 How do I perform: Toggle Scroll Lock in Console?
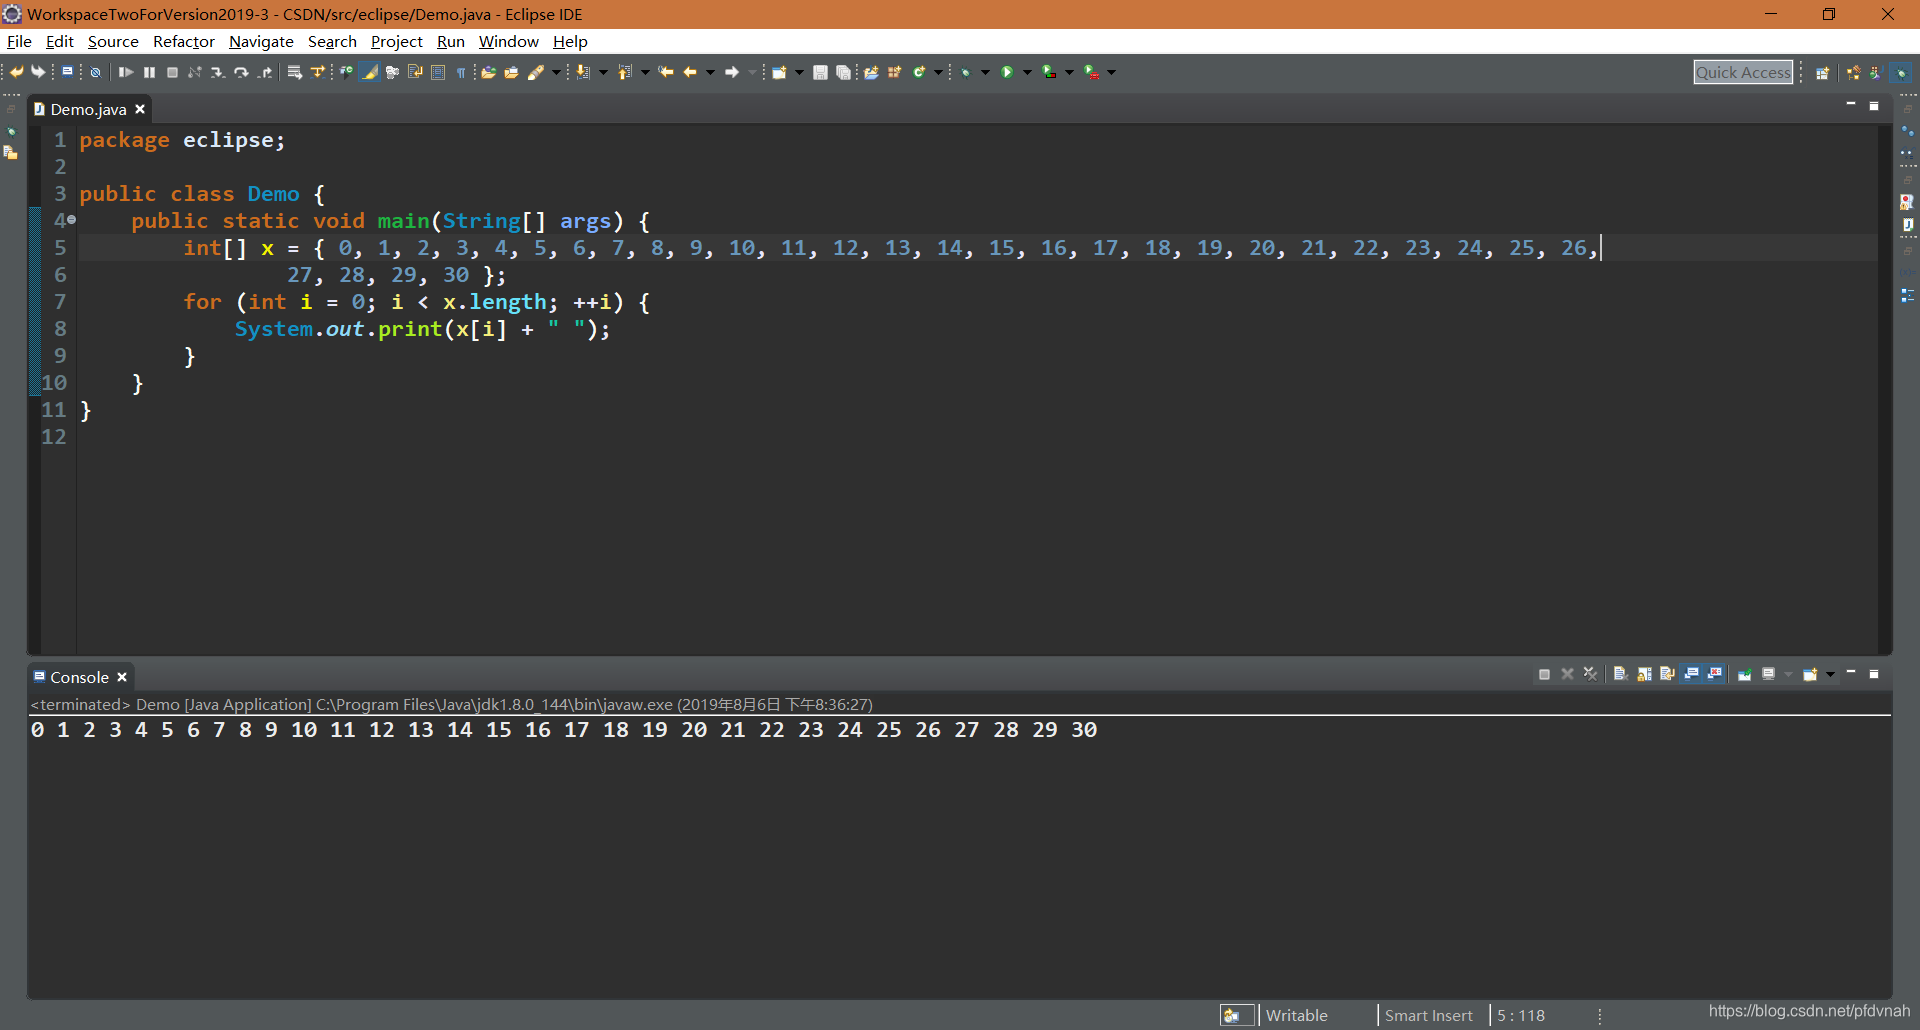[1644, 674]
